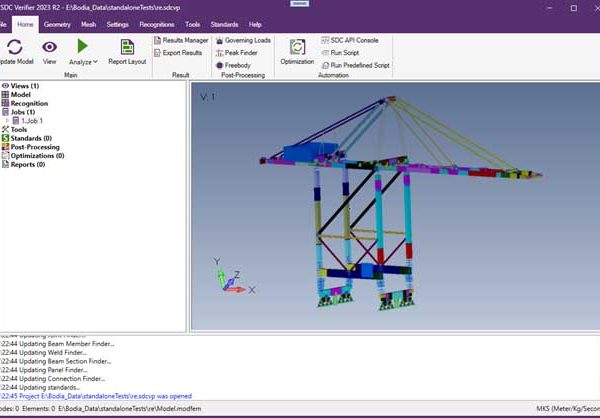
Task: Click the Optimization icon
Action: coord(297,52)
